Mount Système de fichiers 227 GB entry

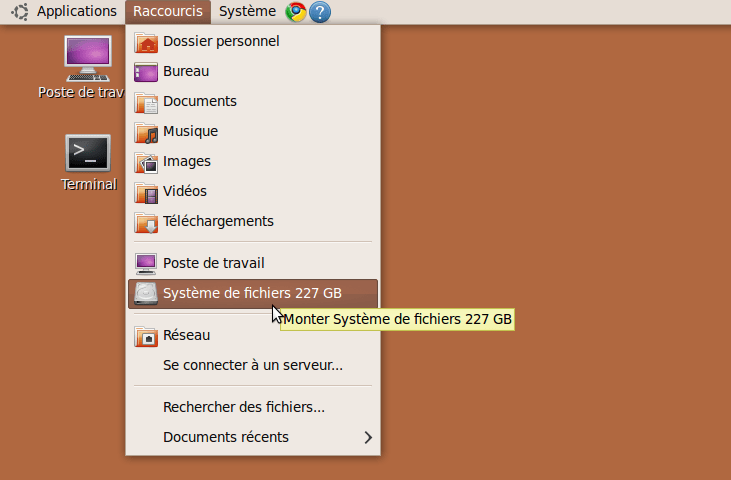point(253,294)
